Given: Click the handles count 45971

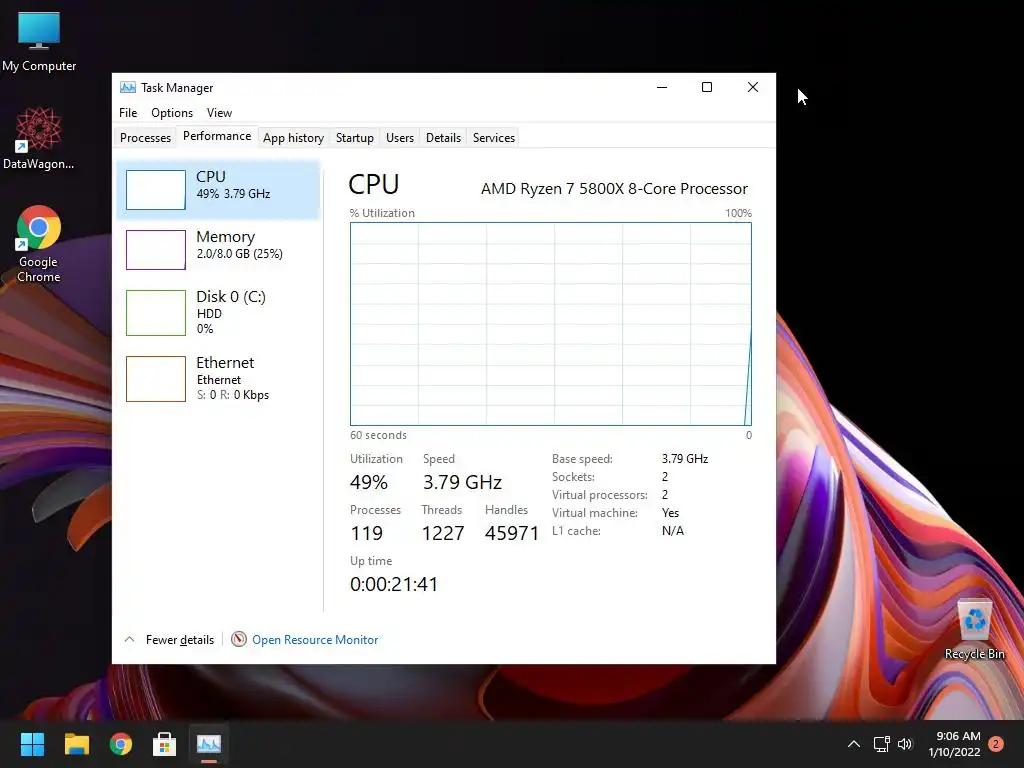Looking at the screenshot, I should tap(512, 534).
